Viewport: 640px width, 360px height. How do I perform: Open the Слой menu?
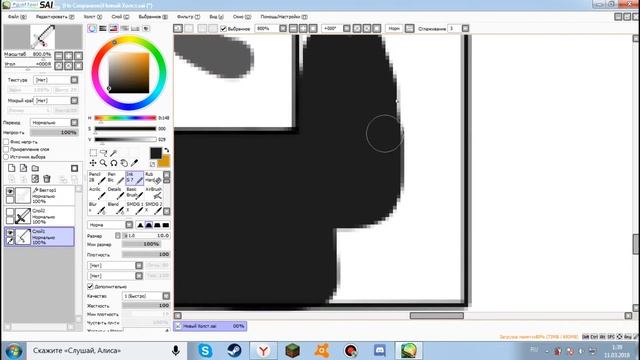(120, 17)
